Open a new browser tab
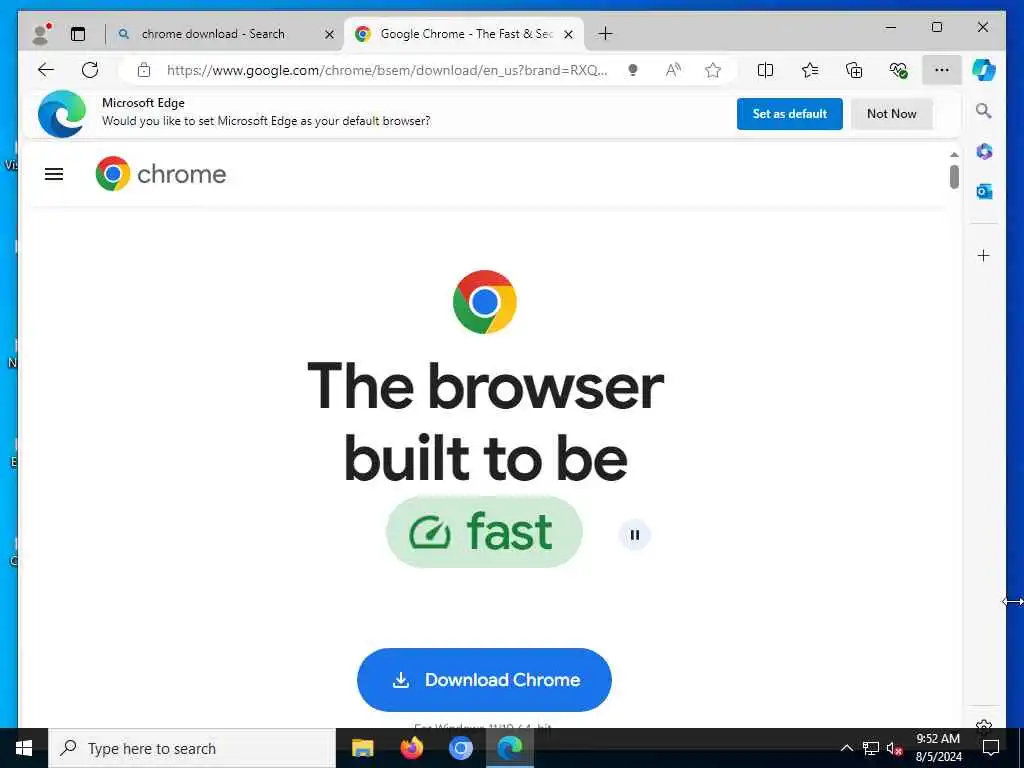1024x768 pixels. [x=605, y=34]
